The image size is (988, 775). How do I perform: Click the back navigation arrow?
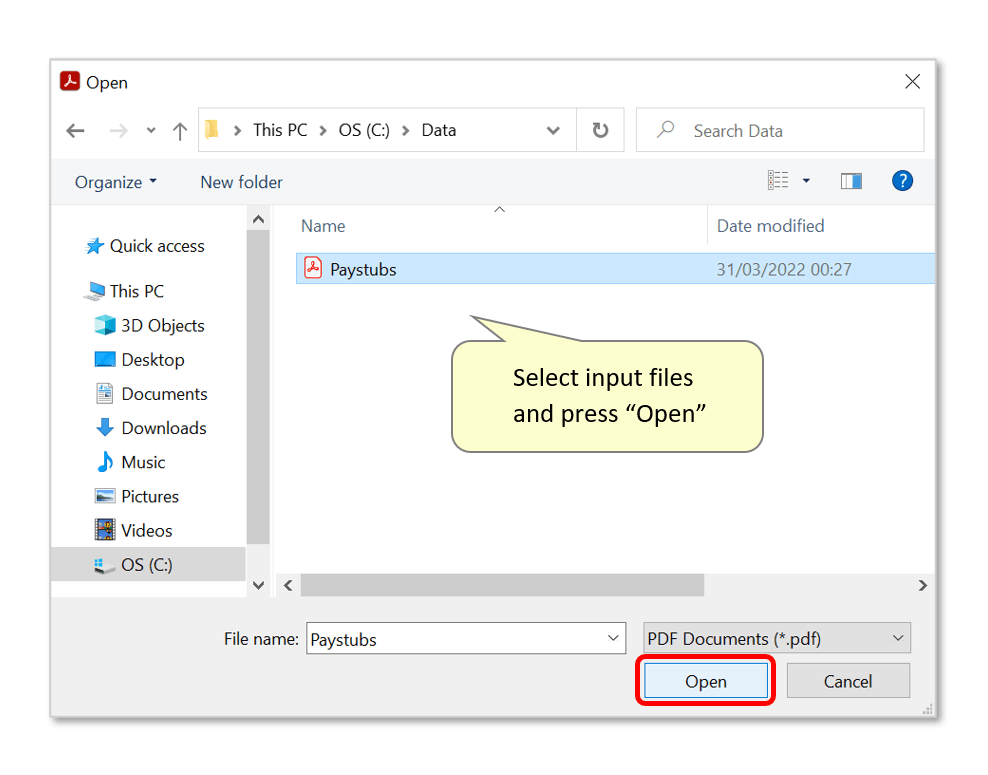(x=76, y=130)
